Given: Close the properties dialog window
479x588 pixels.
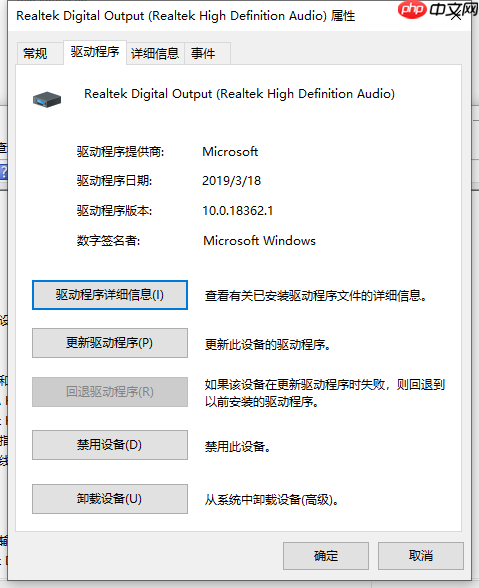Looking at the screenshot, I should click(456, 16).
